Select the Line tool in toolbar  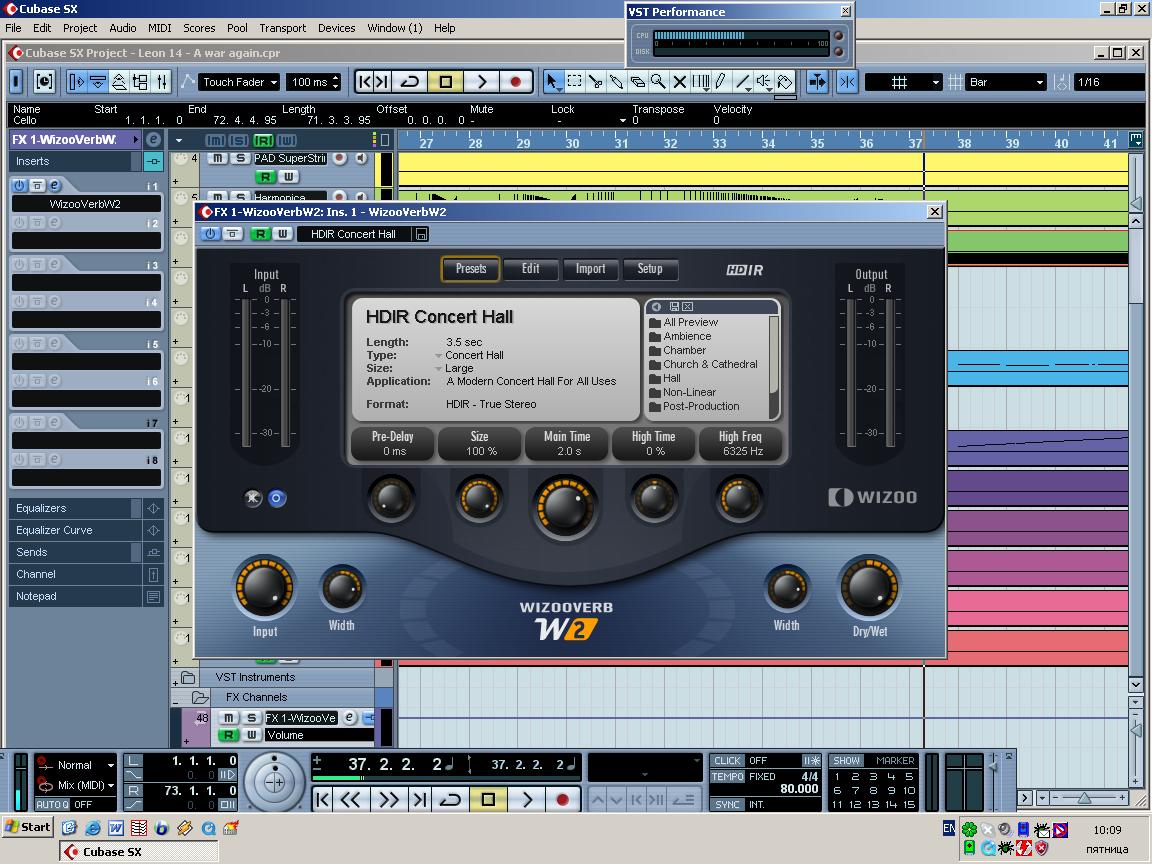[x=744, y=82]
